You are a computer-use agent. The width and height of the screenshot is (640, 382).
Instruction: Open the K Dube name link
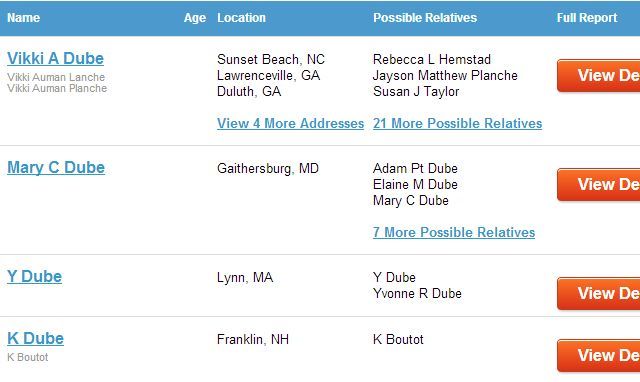click(36, 338)
